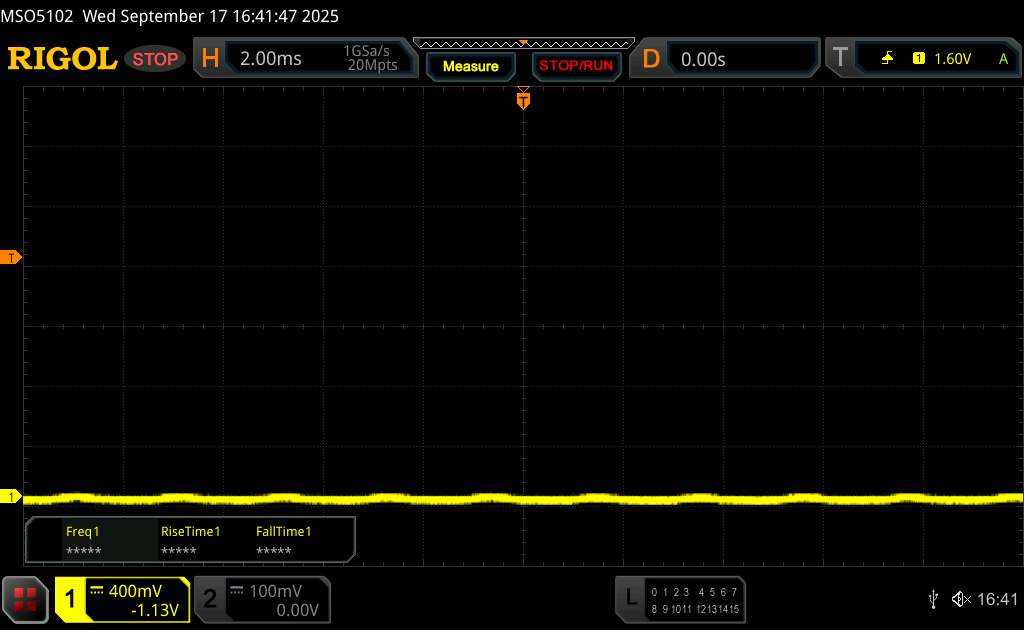Click the USB connection status icon
The width and height of the screenshot is (1024, 630).
(933, 599)
